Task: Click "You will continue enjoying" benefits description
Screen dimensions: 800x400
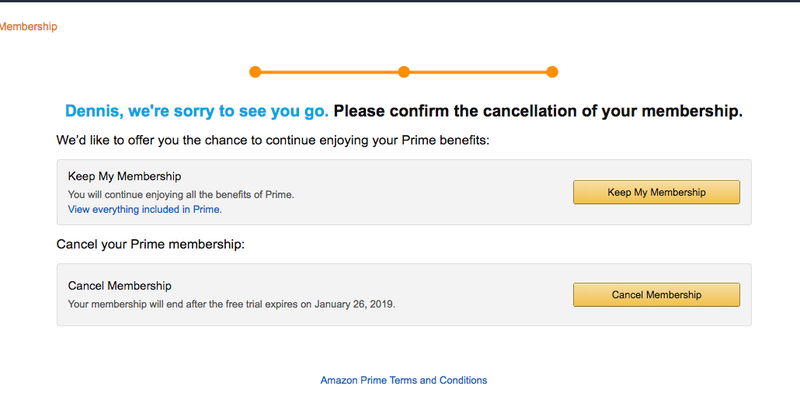Action: [x=180, y=194]
